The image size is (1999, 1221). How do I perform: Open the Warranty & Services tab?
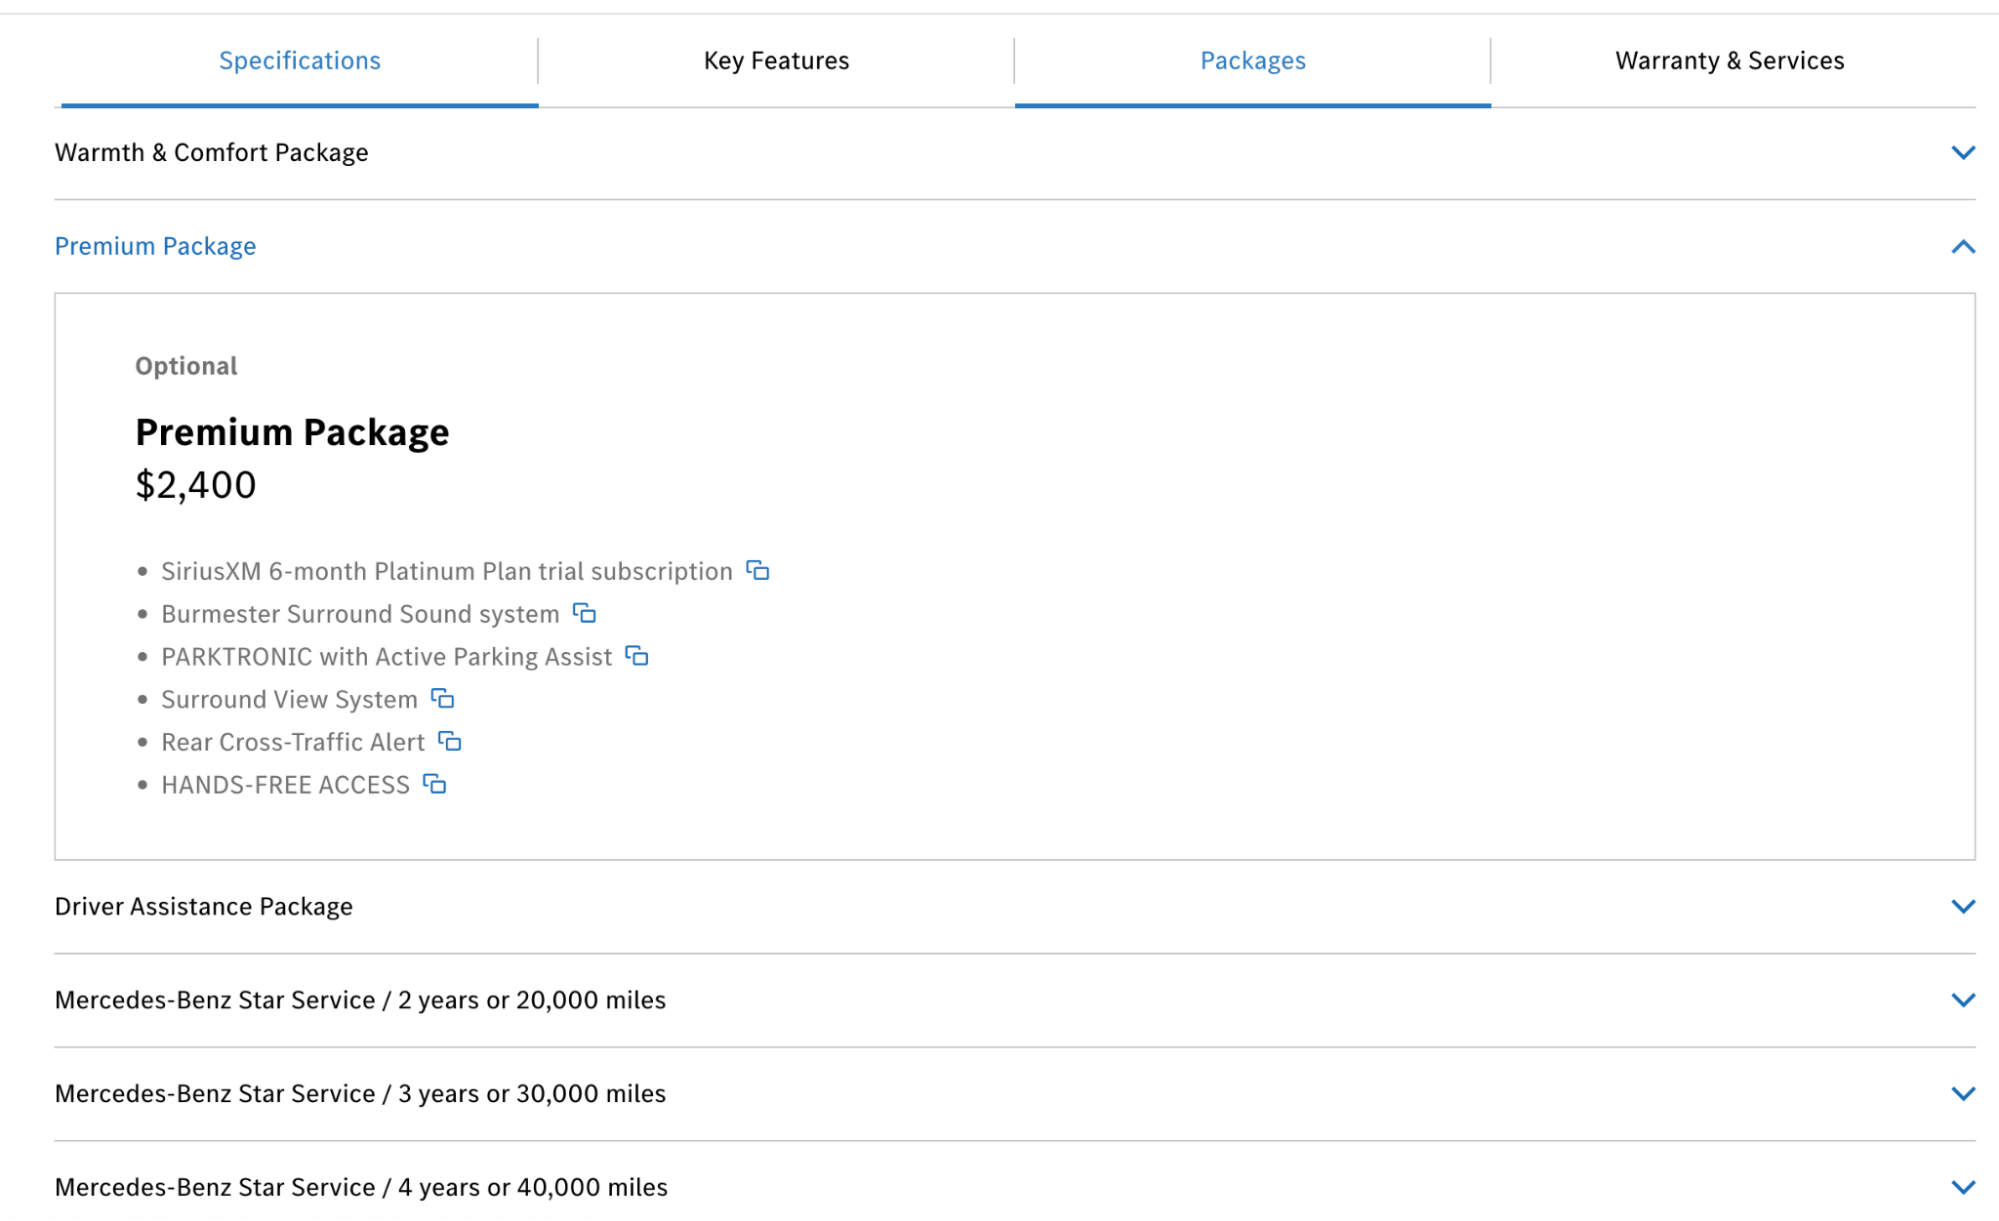coord(1729,61)
